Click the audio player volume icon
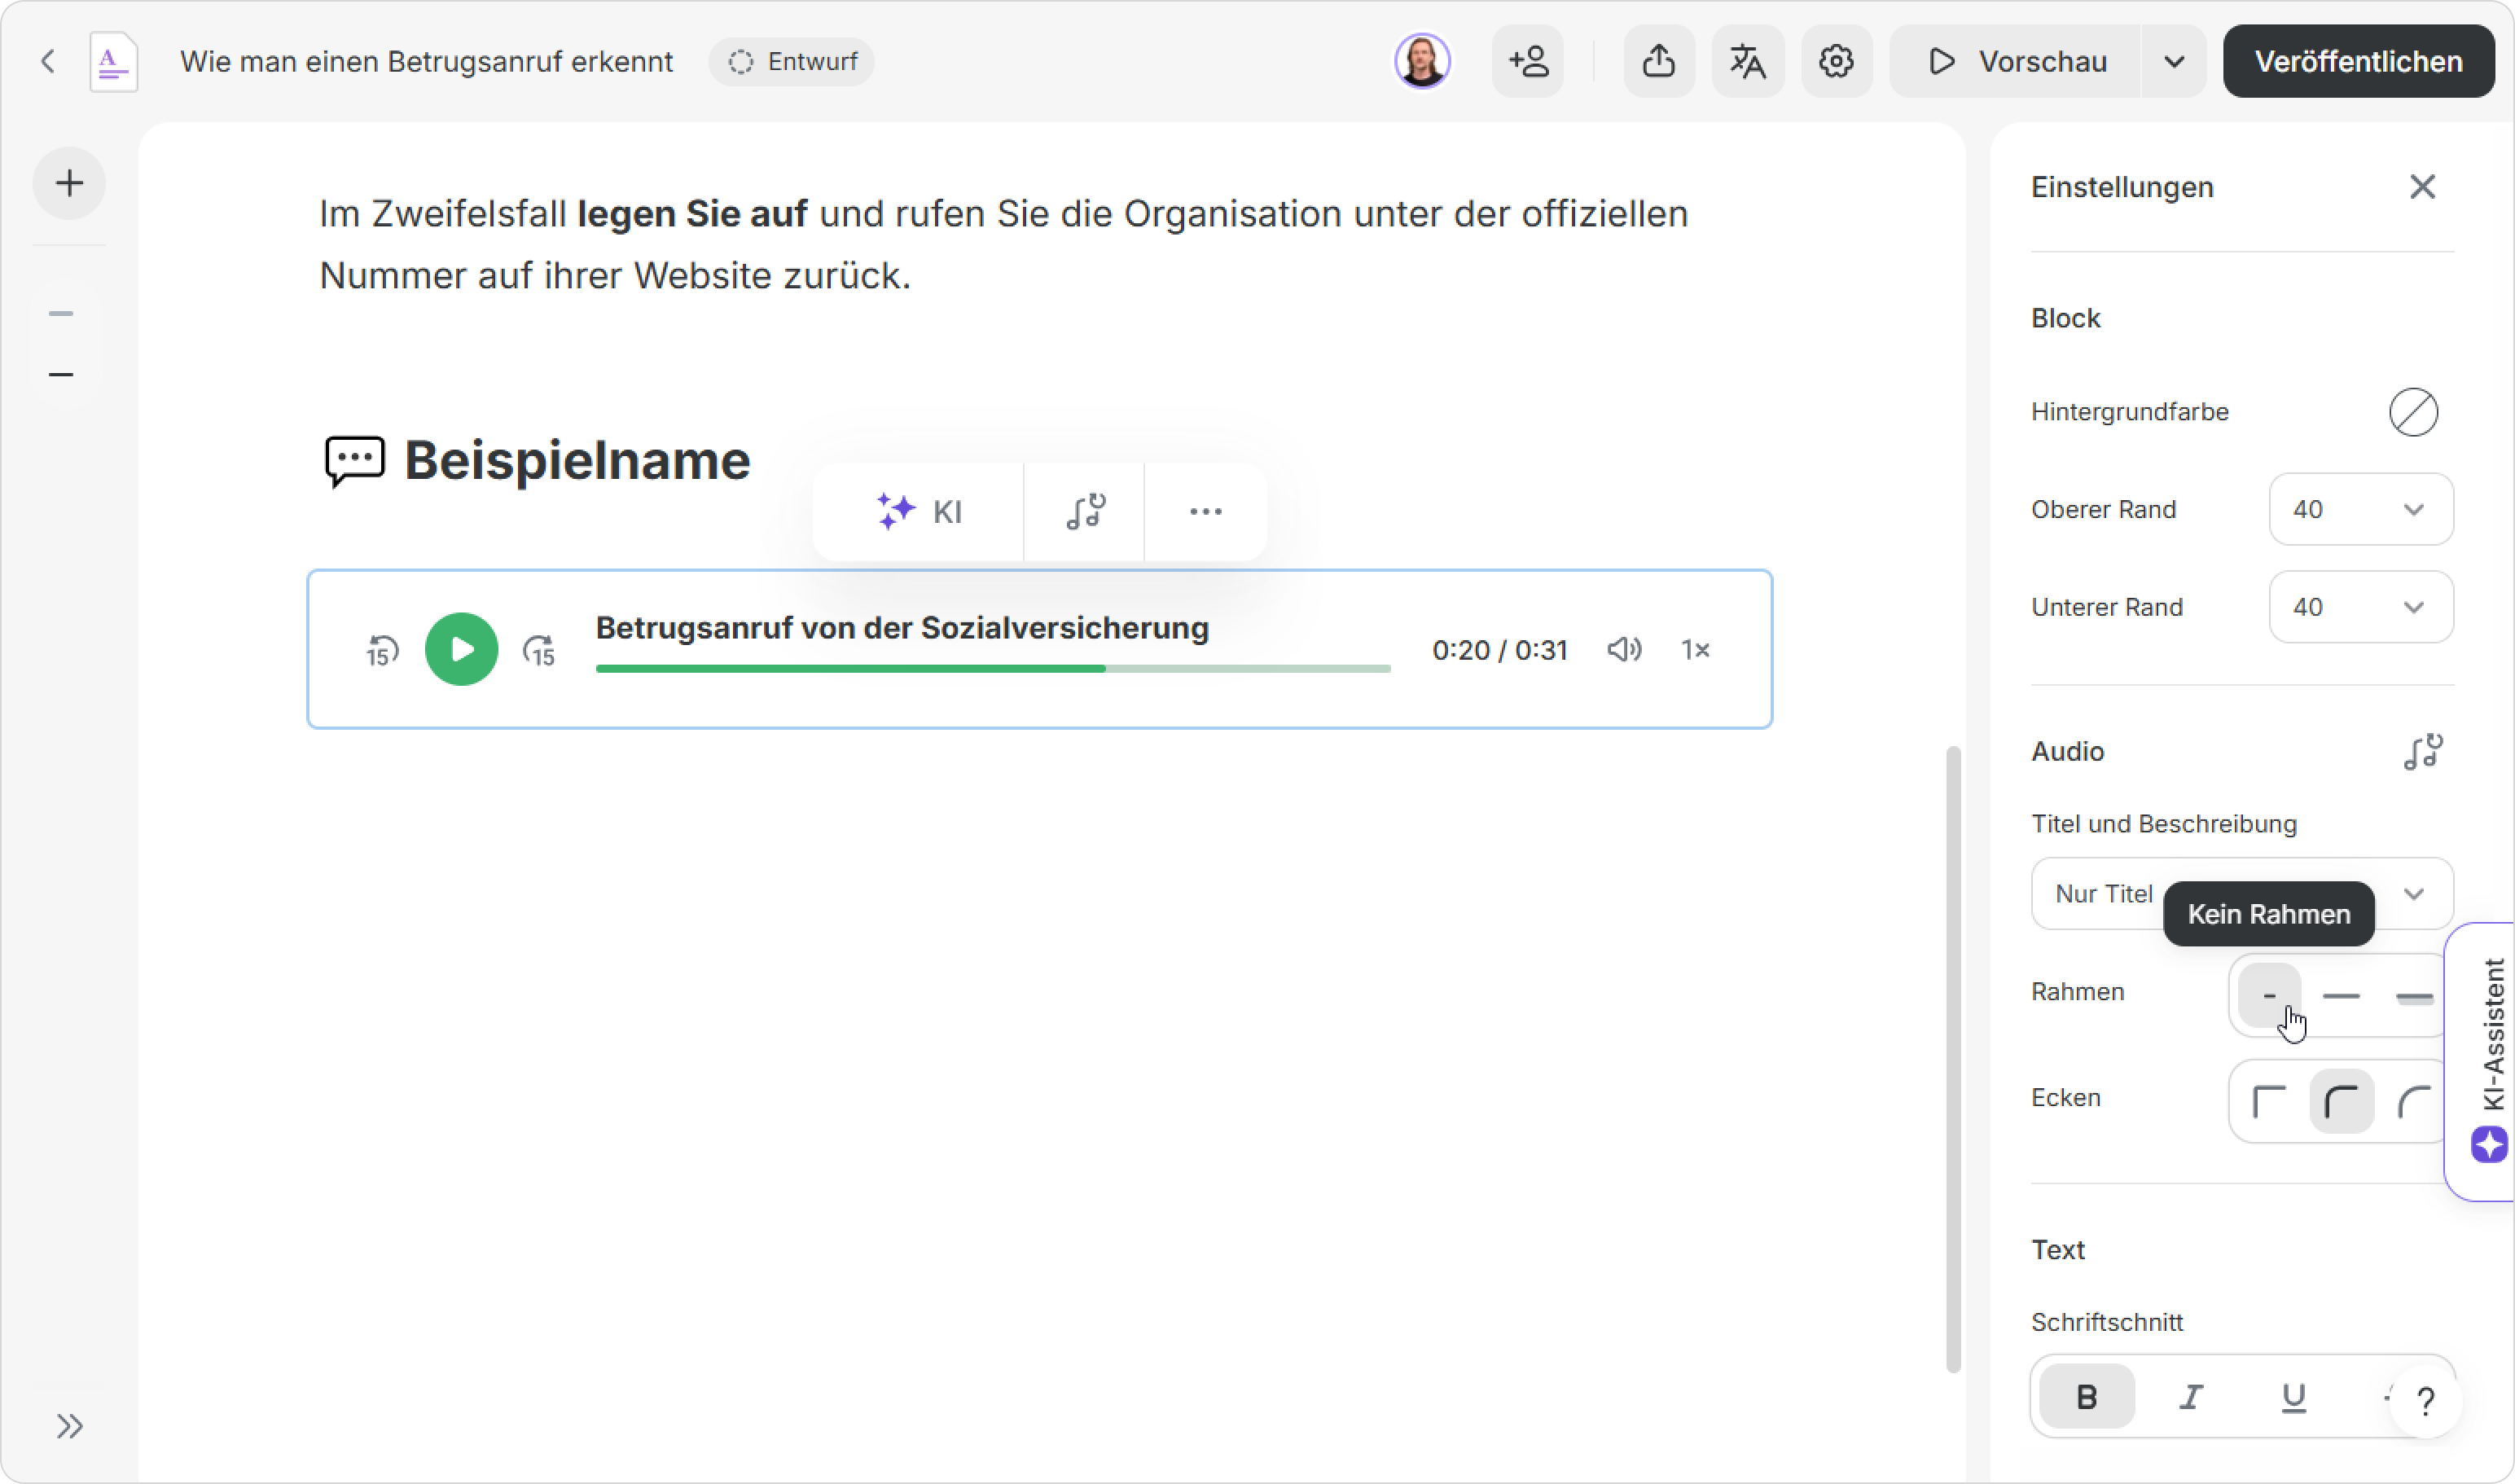 point(1623,649)
